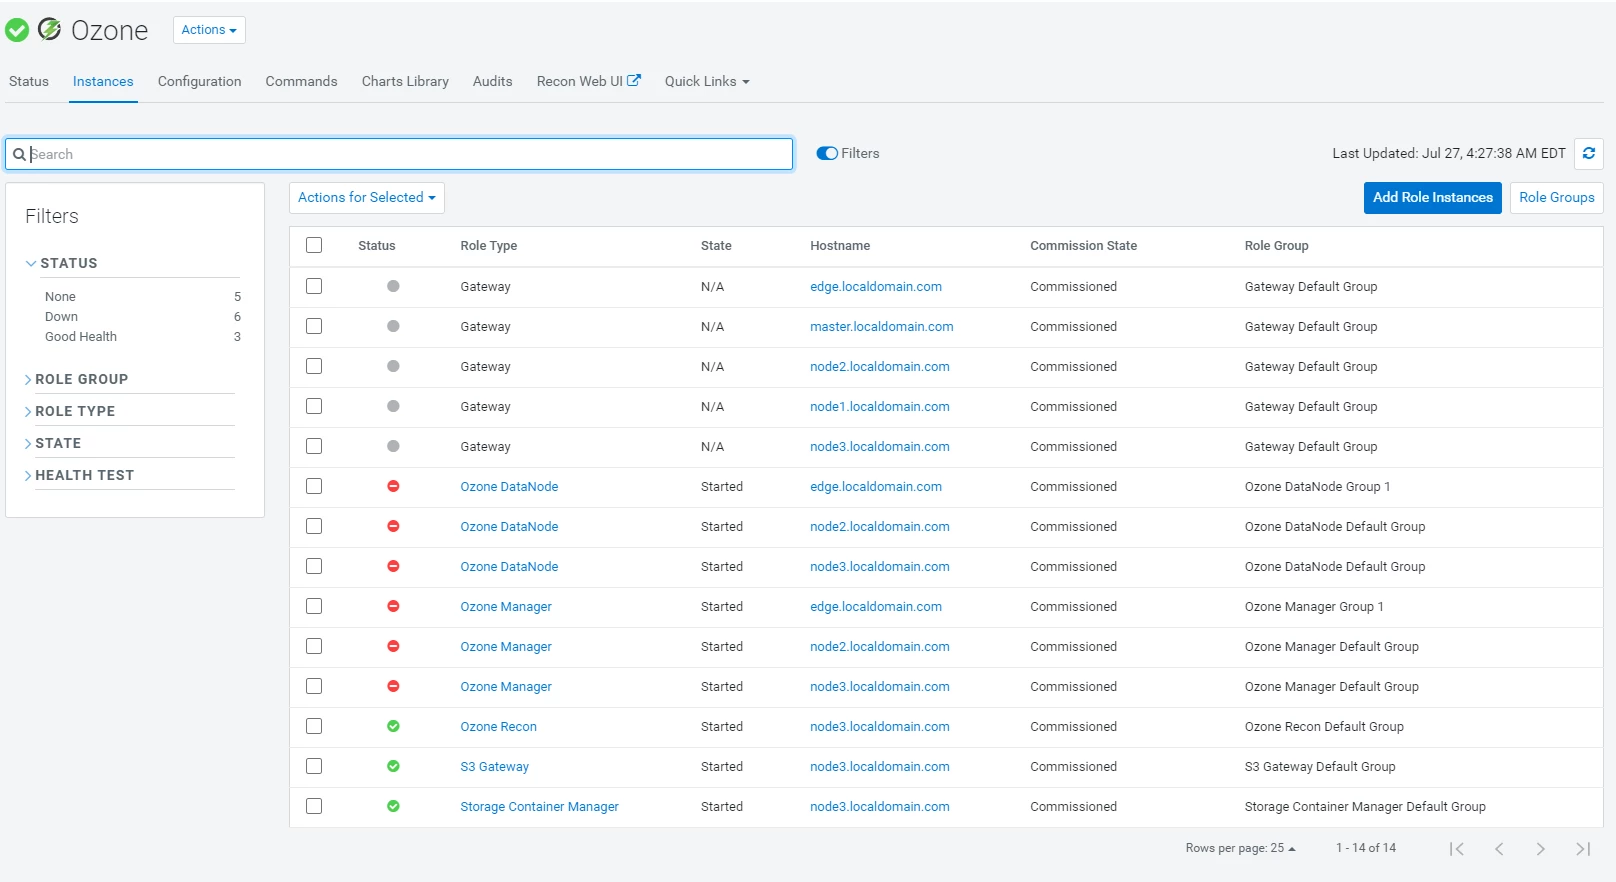Go to the previous page arrow

[1499, 848]
